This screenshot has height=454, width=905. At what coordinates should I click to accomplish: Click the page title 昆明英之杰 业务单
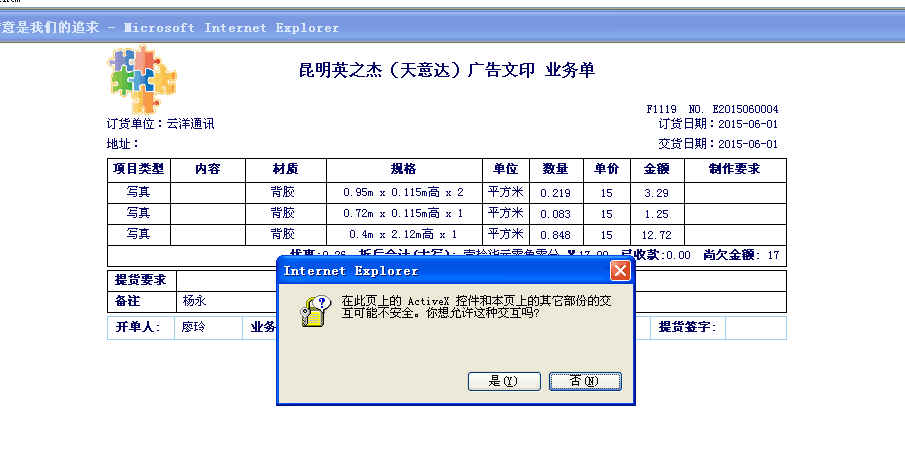click(x=447, y=70)
